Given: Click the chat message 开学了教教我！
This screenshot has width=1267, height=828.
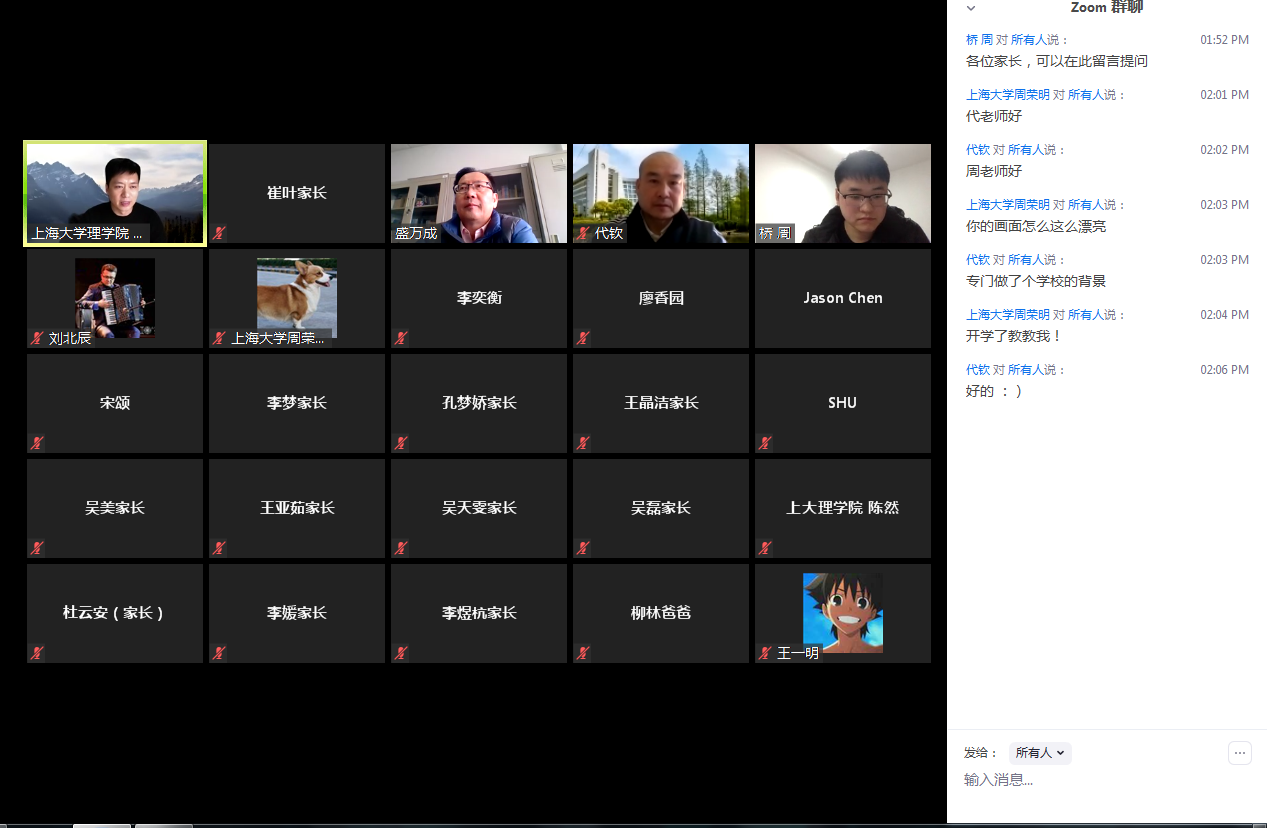Looking at the screenshot, I should [1014, 336].
